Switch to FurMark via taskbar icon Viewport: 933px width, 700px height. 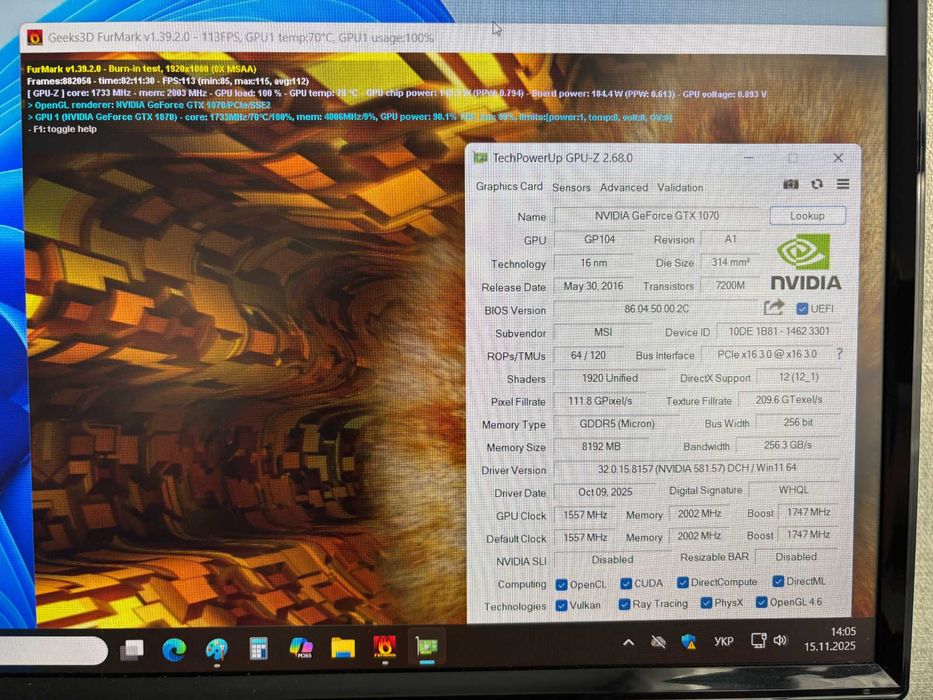pos(384,646)
